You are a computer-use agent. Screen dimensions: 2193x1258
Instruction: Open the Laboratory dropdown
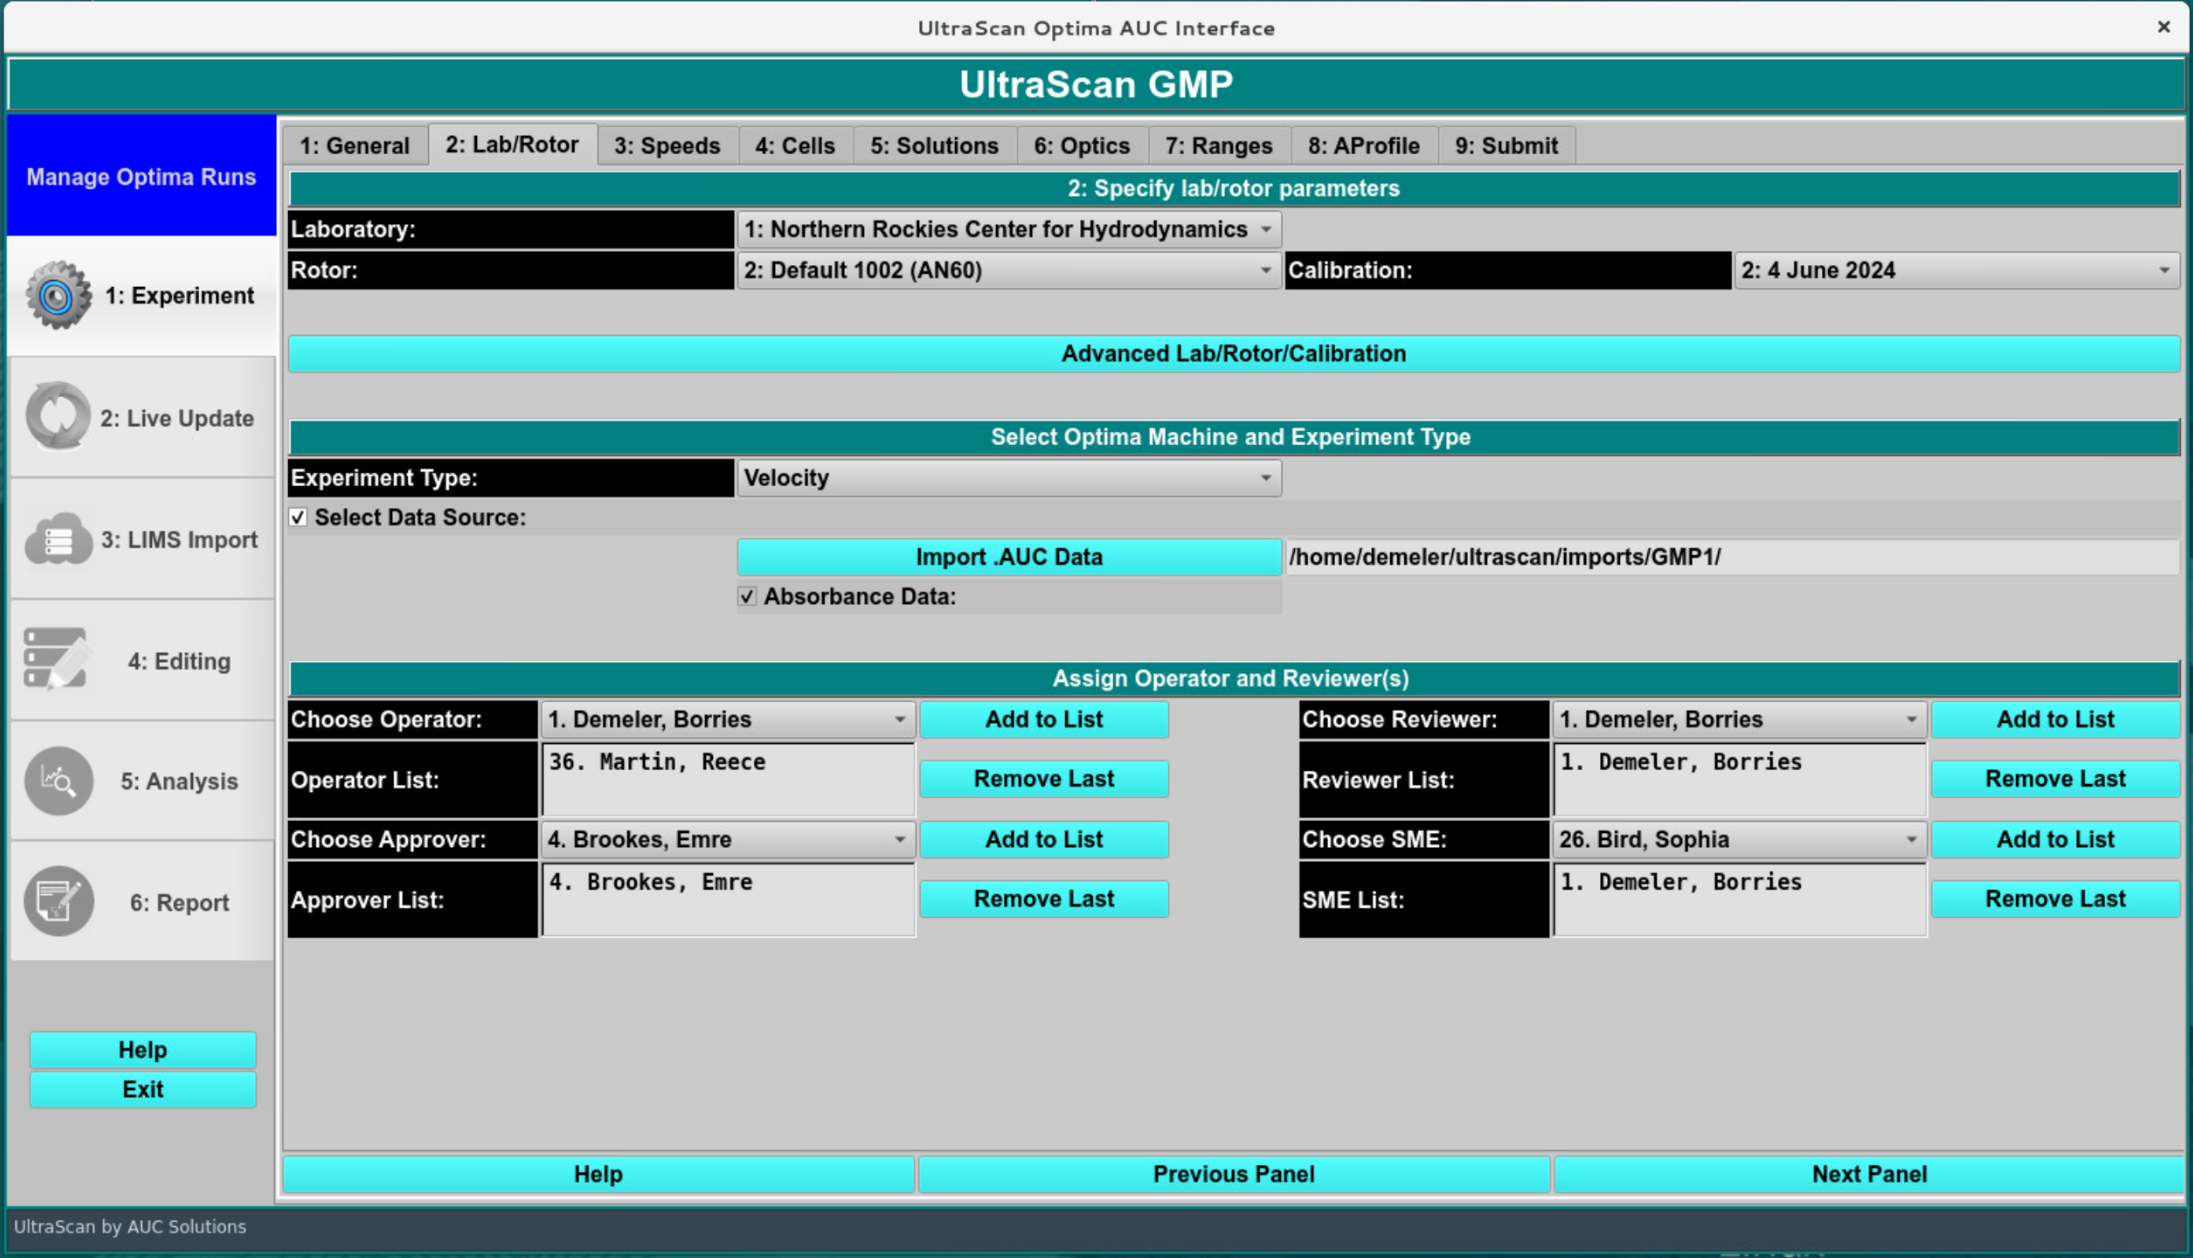pos(1008,230)
